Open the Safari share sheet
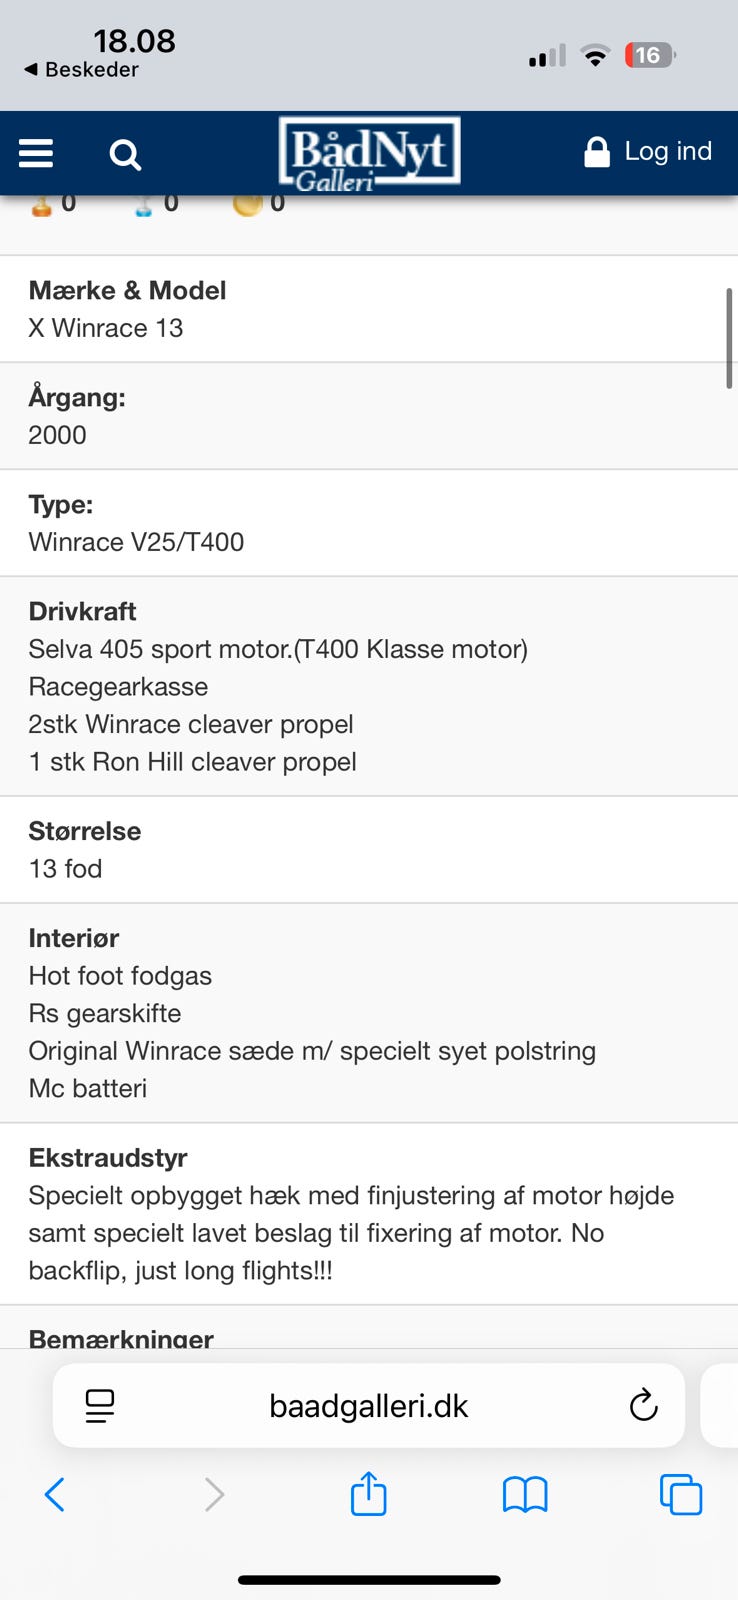Viewport: 738px width, 1600px height. (x=369, y=1494)
